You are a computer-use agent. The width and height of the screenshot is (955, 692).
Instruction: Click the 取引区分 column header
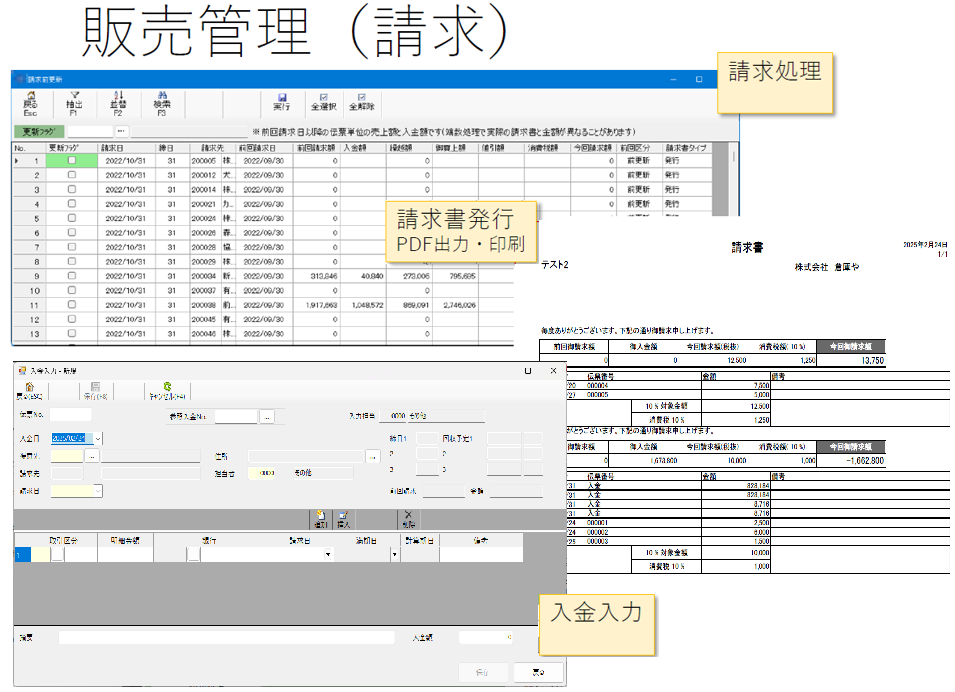[x=65, y=540]
